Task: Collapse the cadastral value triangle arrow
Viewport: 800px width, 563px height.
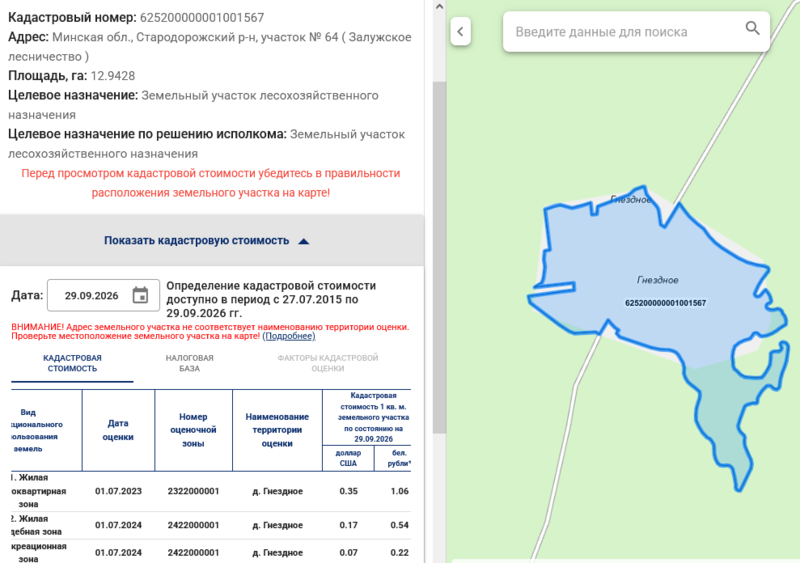Action: 304,241
